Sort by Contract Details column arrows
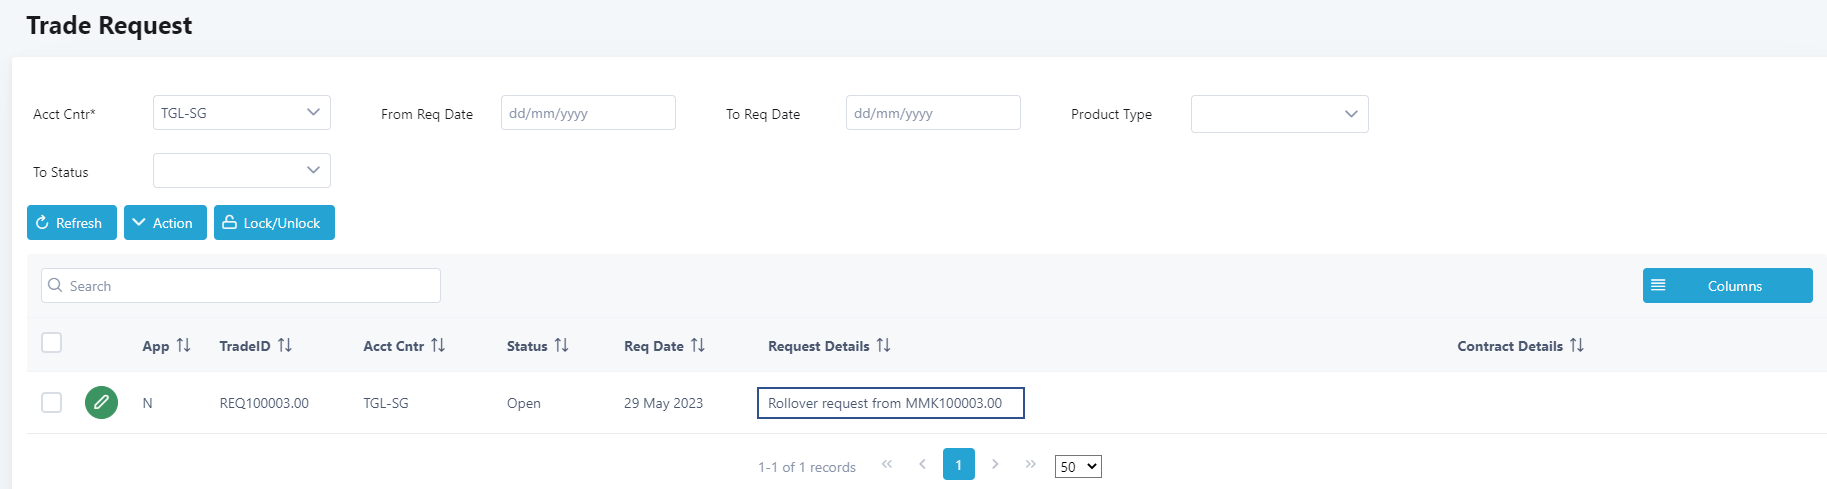Screen dimensions: 1827x489 [1577, 345]
